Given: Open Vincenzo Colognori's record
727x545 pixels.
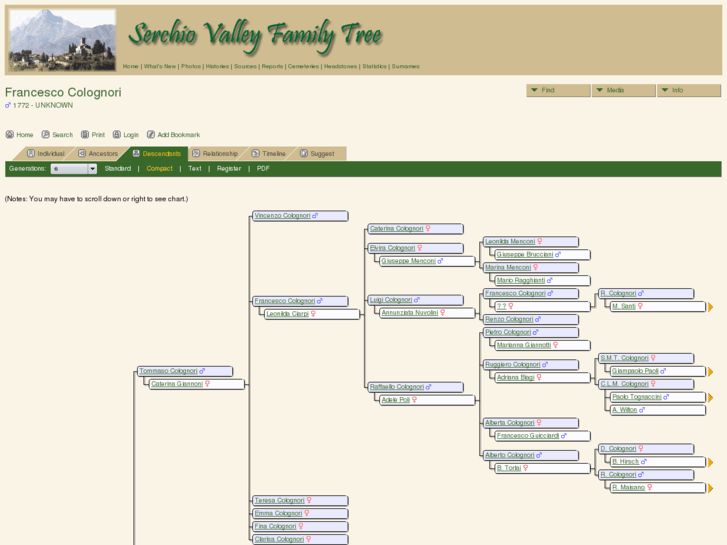Looking at the screenshot, I should (x=282, y=216).
